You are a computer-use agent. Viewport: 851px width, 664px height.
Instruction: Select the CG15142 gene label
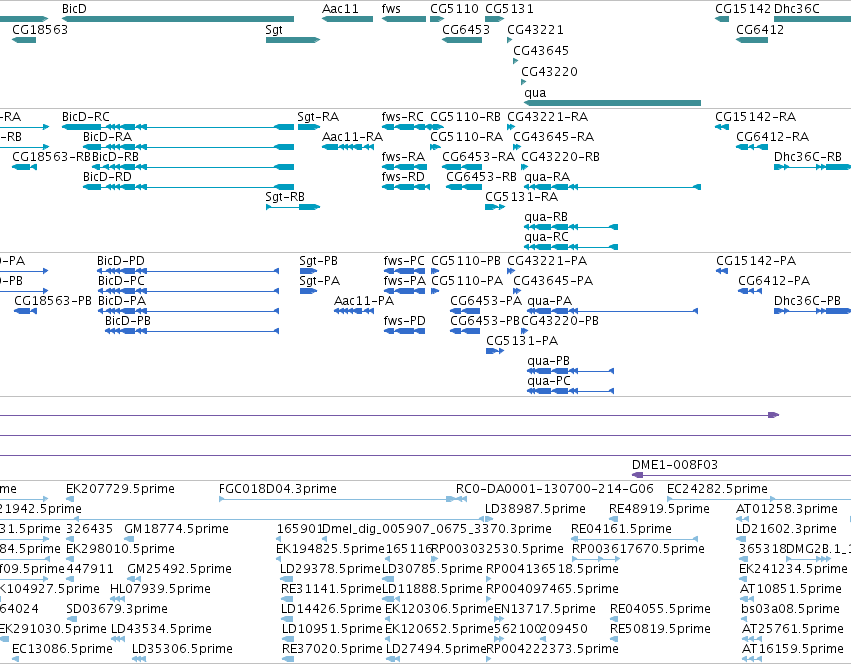(x=743, y=9)
